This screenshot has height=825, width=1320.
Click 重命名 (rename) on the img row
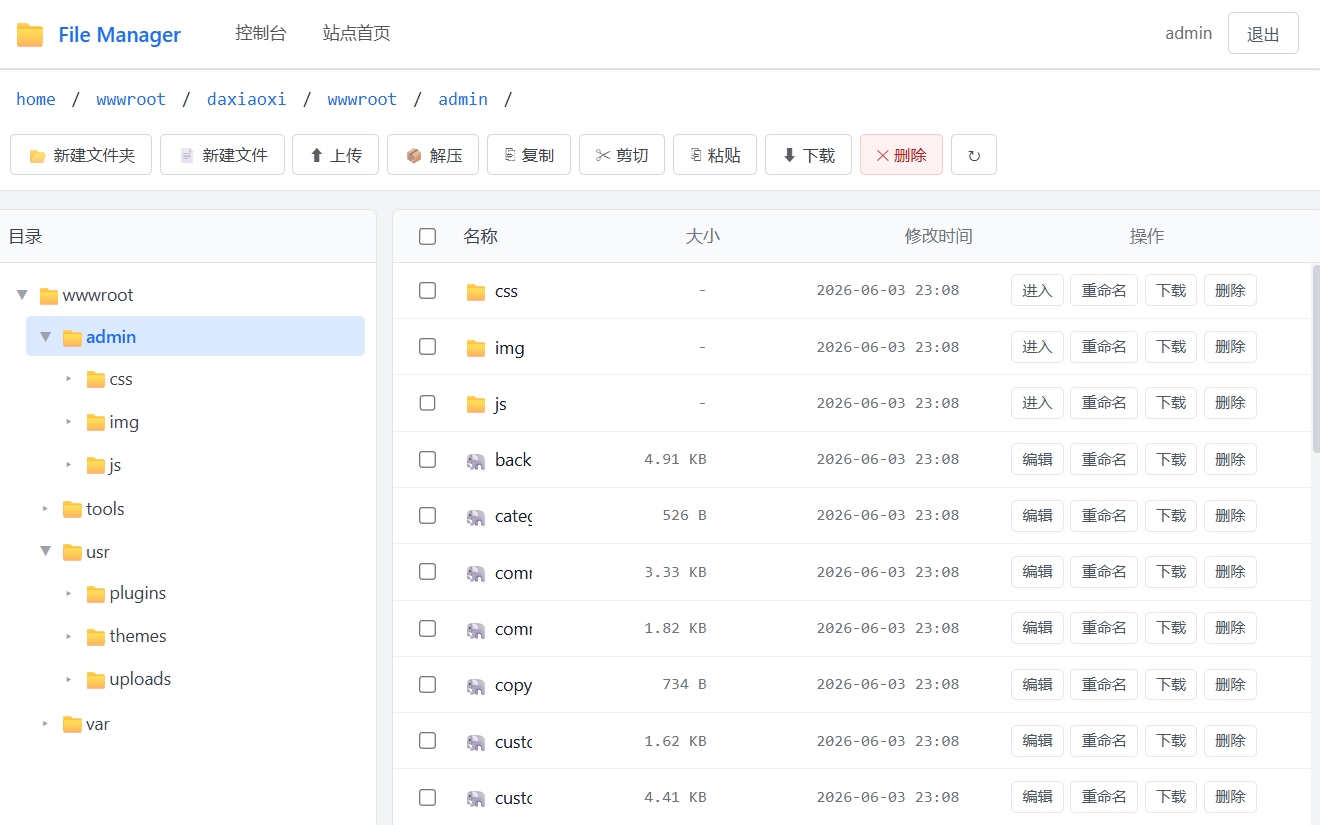(x=1104, y=346)
